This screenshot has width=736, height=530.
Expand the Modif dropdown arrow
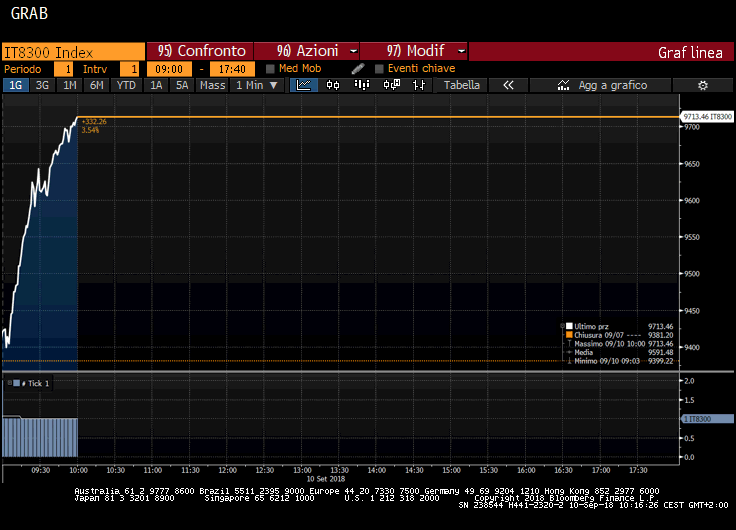(461, 51)
